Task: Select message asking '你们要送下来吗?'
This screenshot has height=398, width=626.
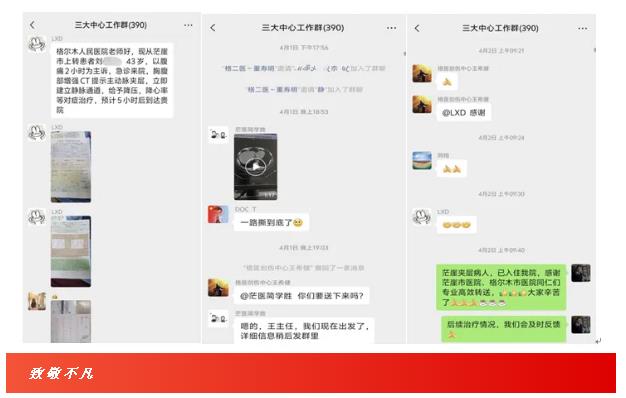Action: point(301,296)
